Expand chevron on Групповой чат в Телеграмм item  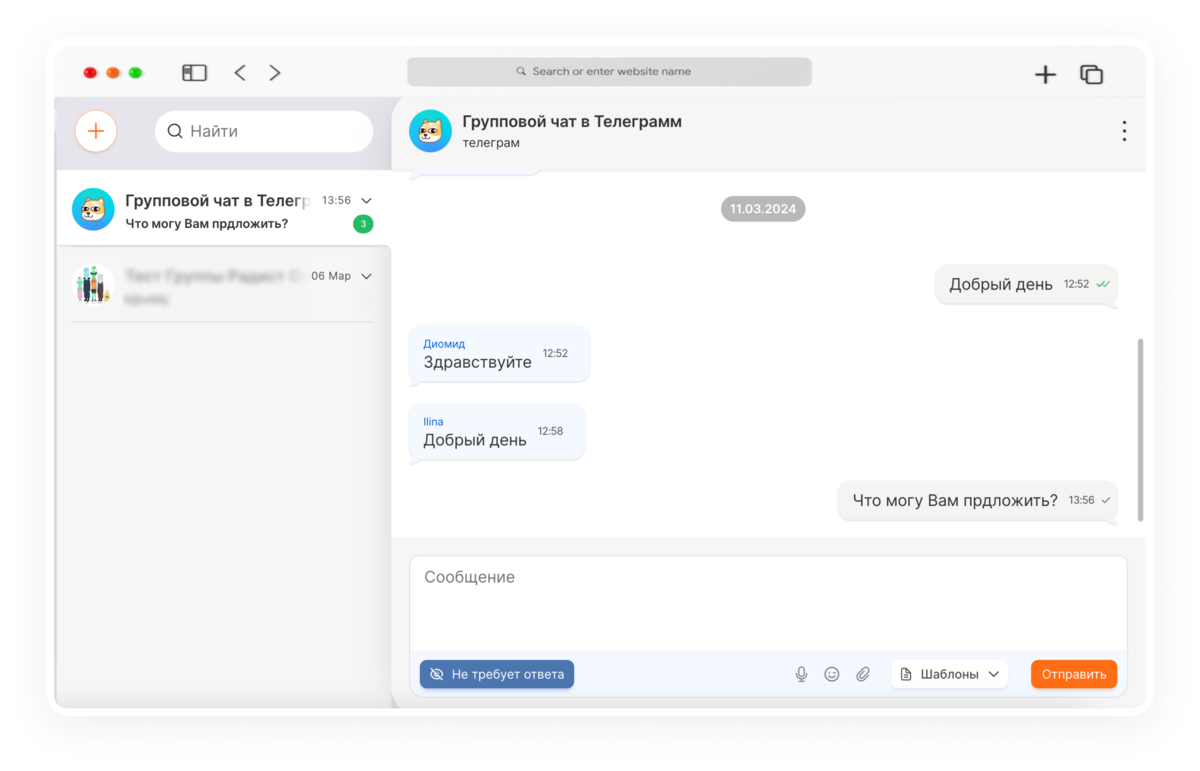[x=366, y=201]
